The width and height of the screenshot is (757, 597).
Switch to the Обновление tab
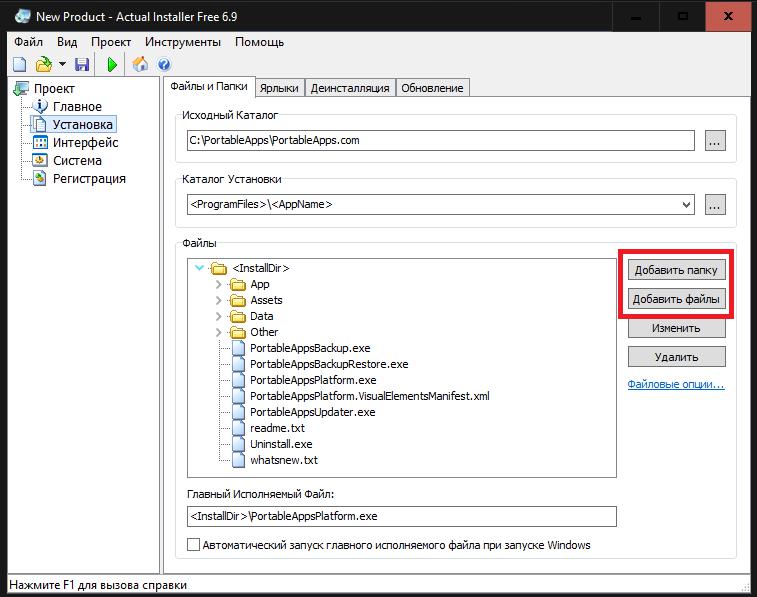tap(432, 88)
